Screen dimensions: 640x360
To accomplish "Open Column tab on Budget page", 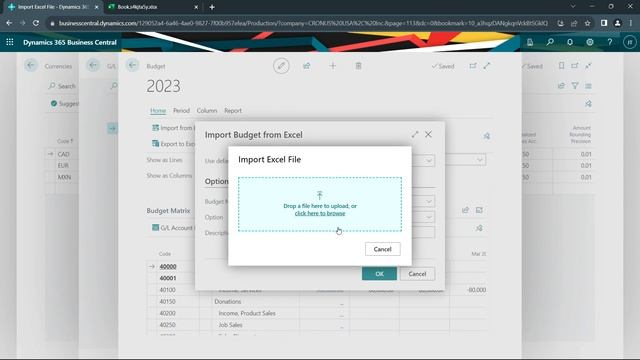I will point(207,111).
